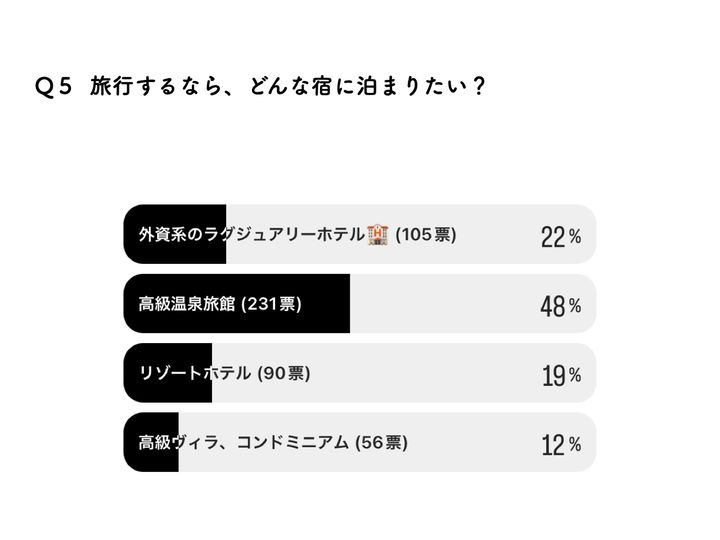
Task: Select the 高級ヴィラ、コンドミニアム option label
Action: tap(245, 442)
